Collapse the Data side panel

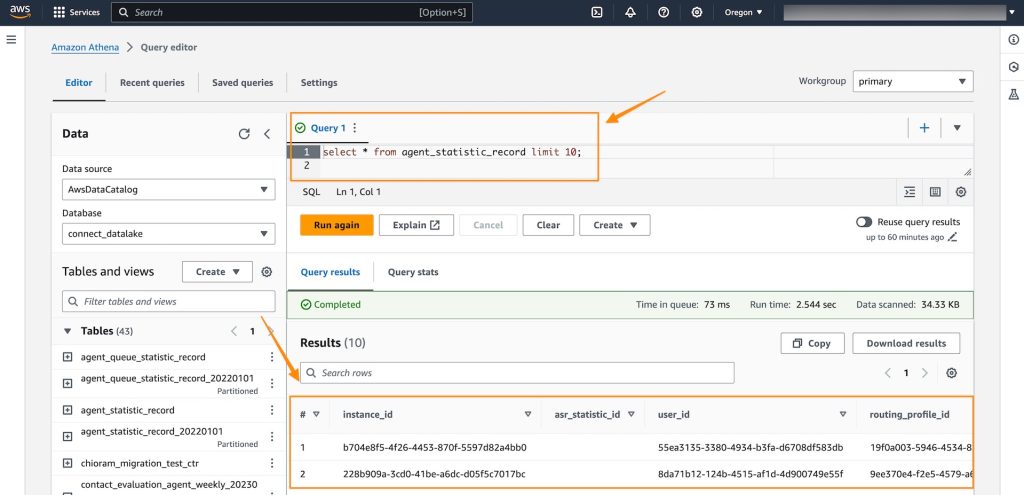tap(267, 134)
